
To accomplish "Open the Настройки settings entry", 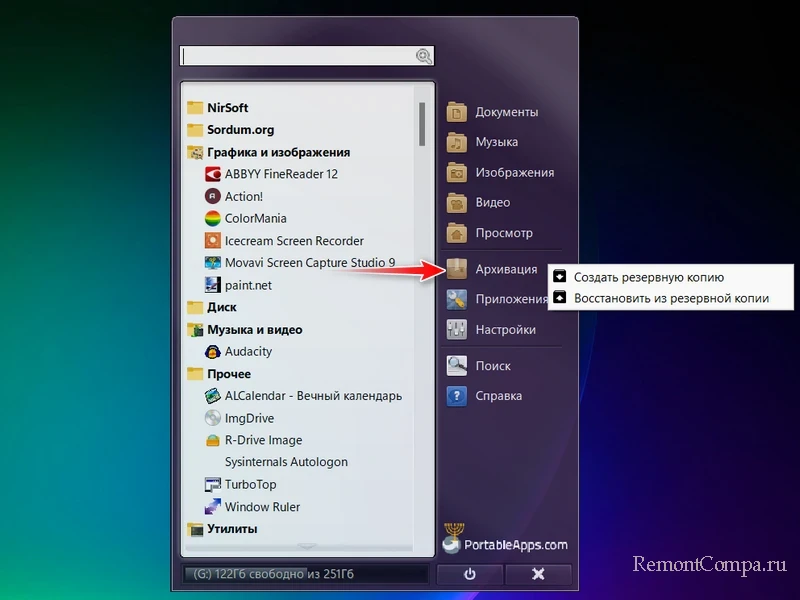I will point(505,329).
